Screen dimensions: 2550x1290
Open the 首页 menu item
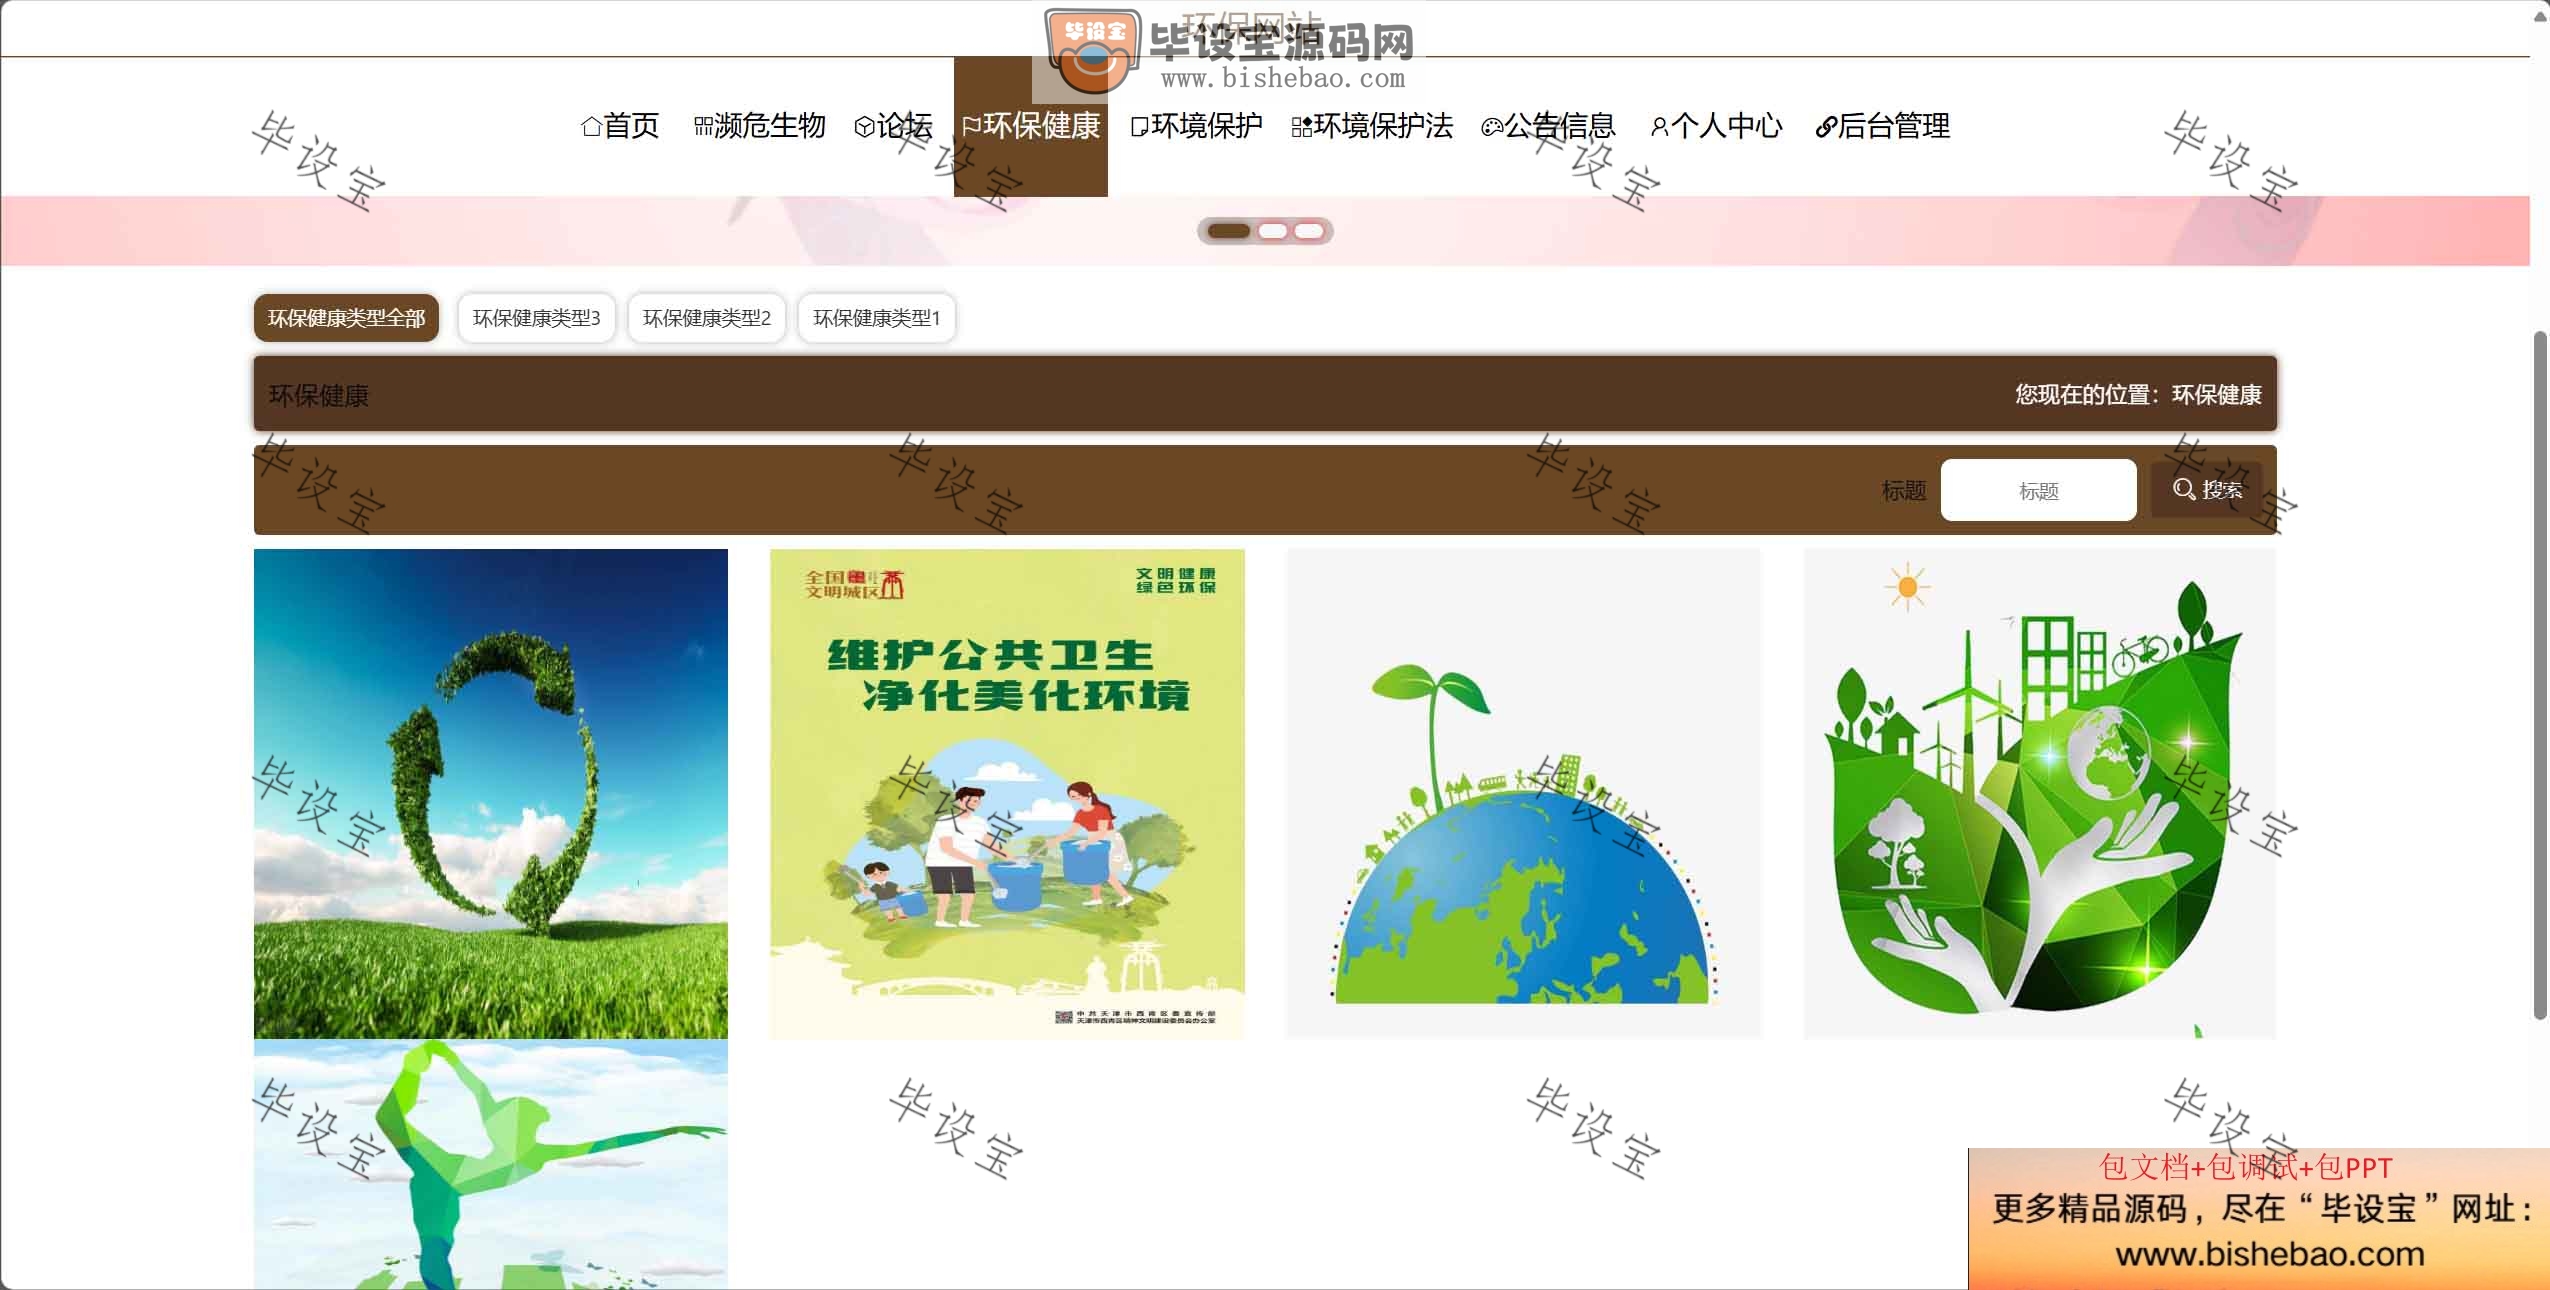tap(620, 126)
